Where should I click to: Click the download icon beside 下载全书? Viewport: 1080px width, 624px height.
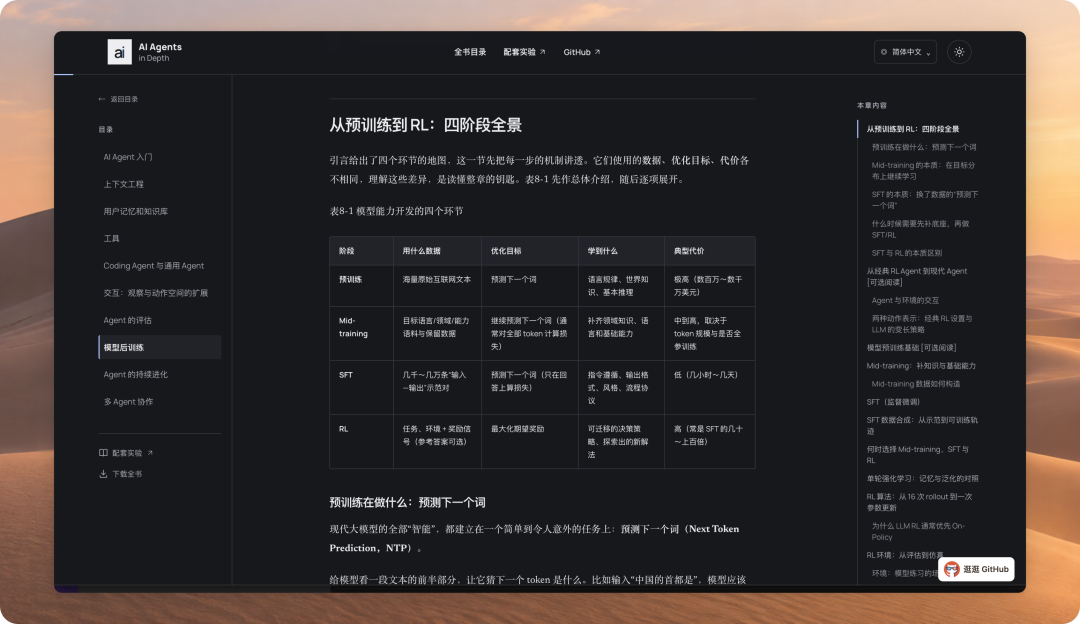tap(103, 474)
